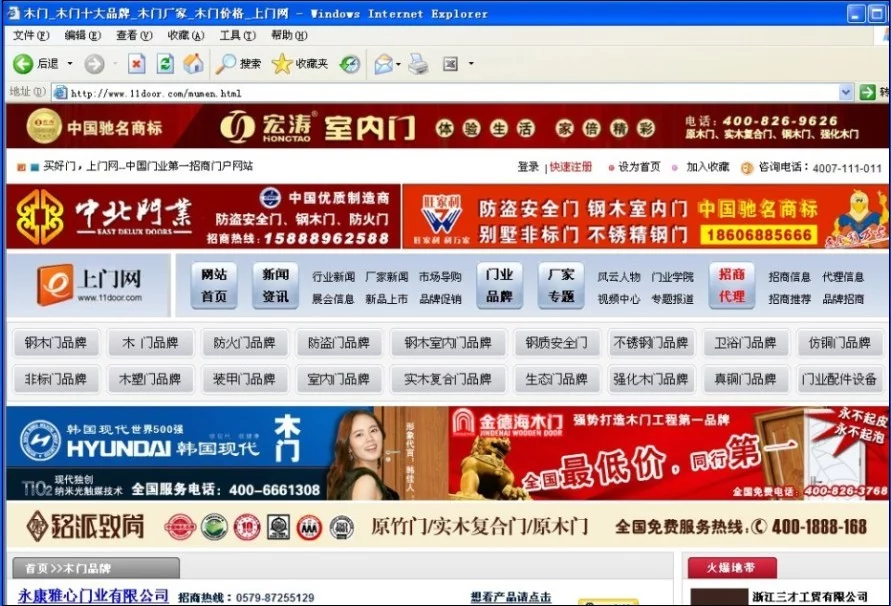Open the 工具 menu
The width and height of the screenshot is (891, 606).
238,36
